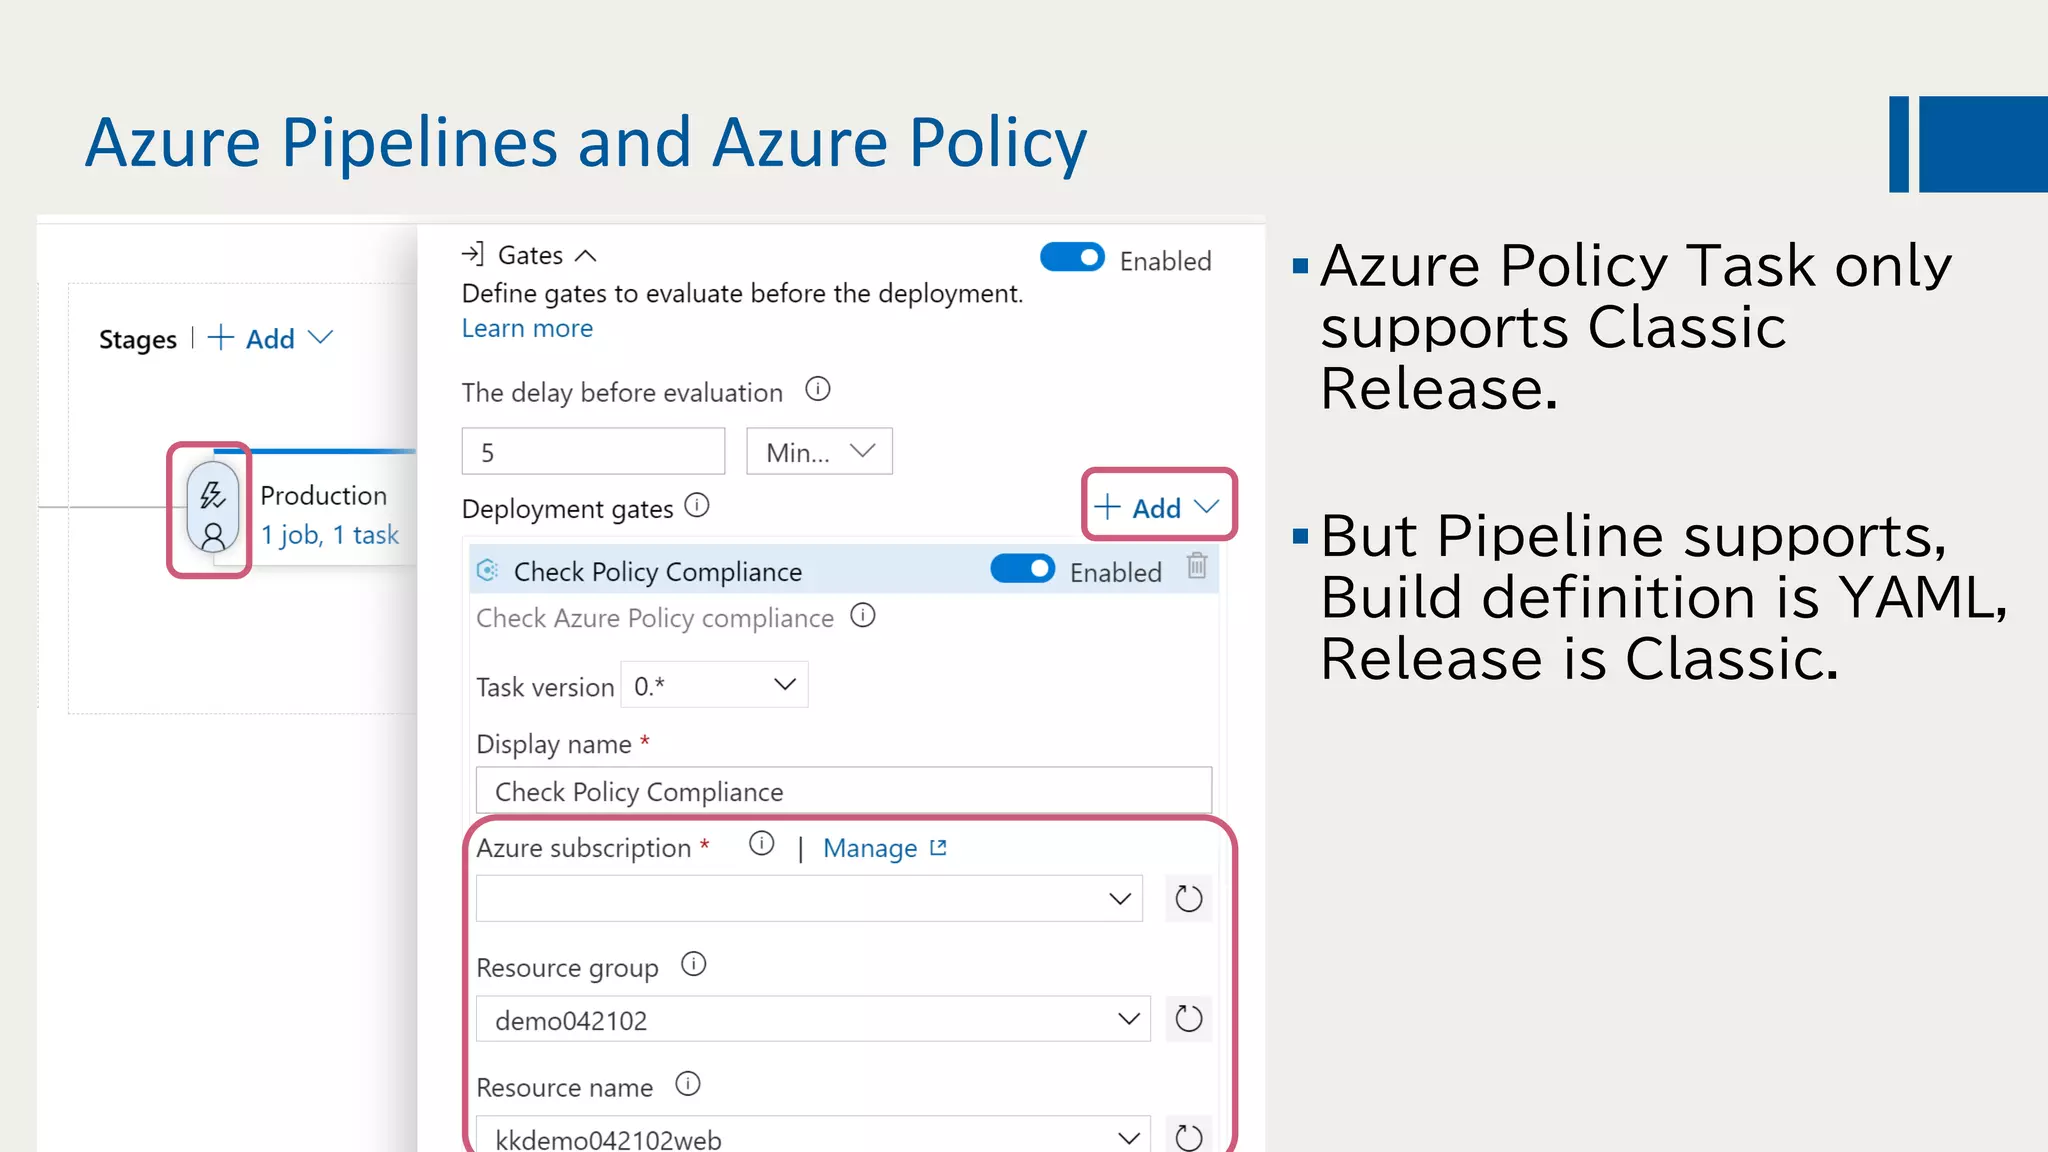2048x1152 pixels.
Task: Delete the Check Policy Compliance gate
Action: pyautogui.click(x=1197, y=566)
